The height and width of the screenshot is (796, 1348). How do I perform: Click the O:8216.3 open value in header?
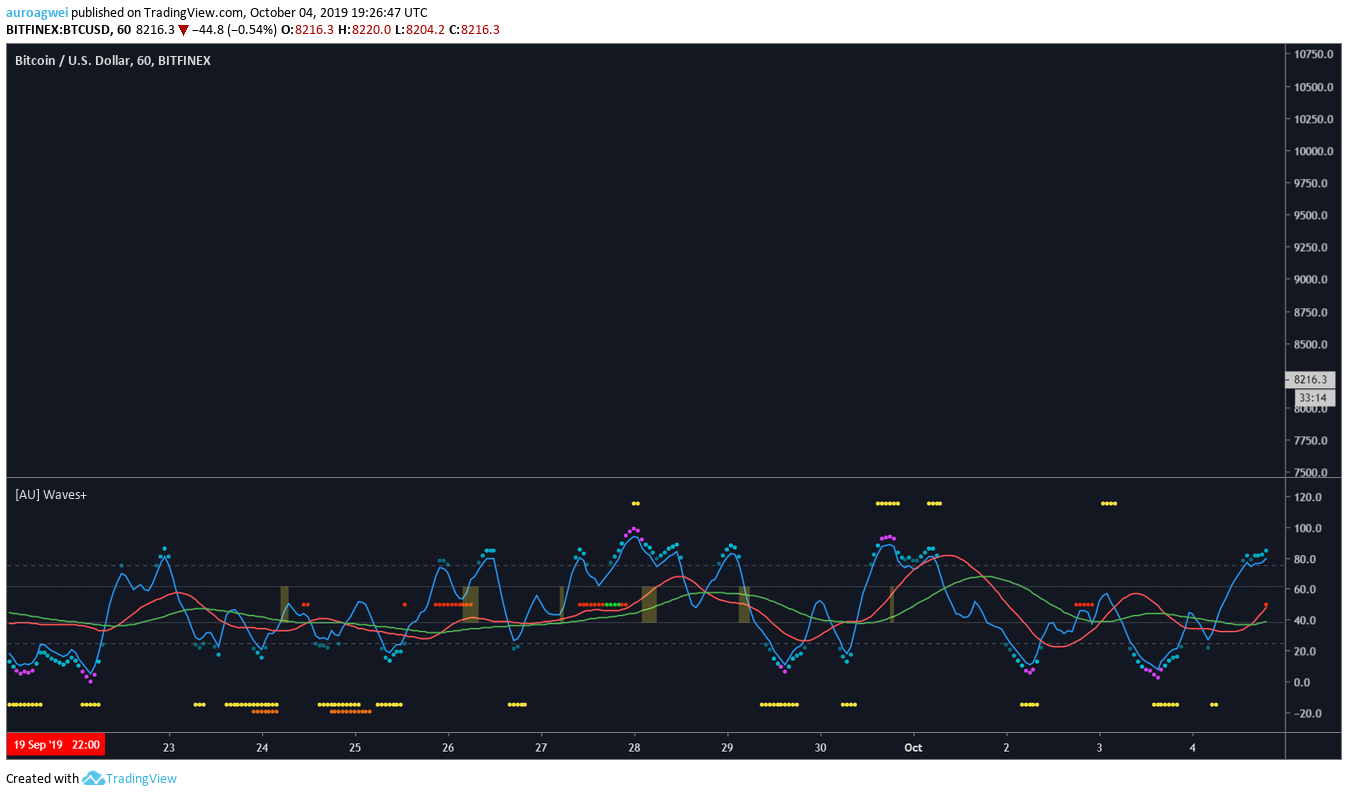coord(307,30)
